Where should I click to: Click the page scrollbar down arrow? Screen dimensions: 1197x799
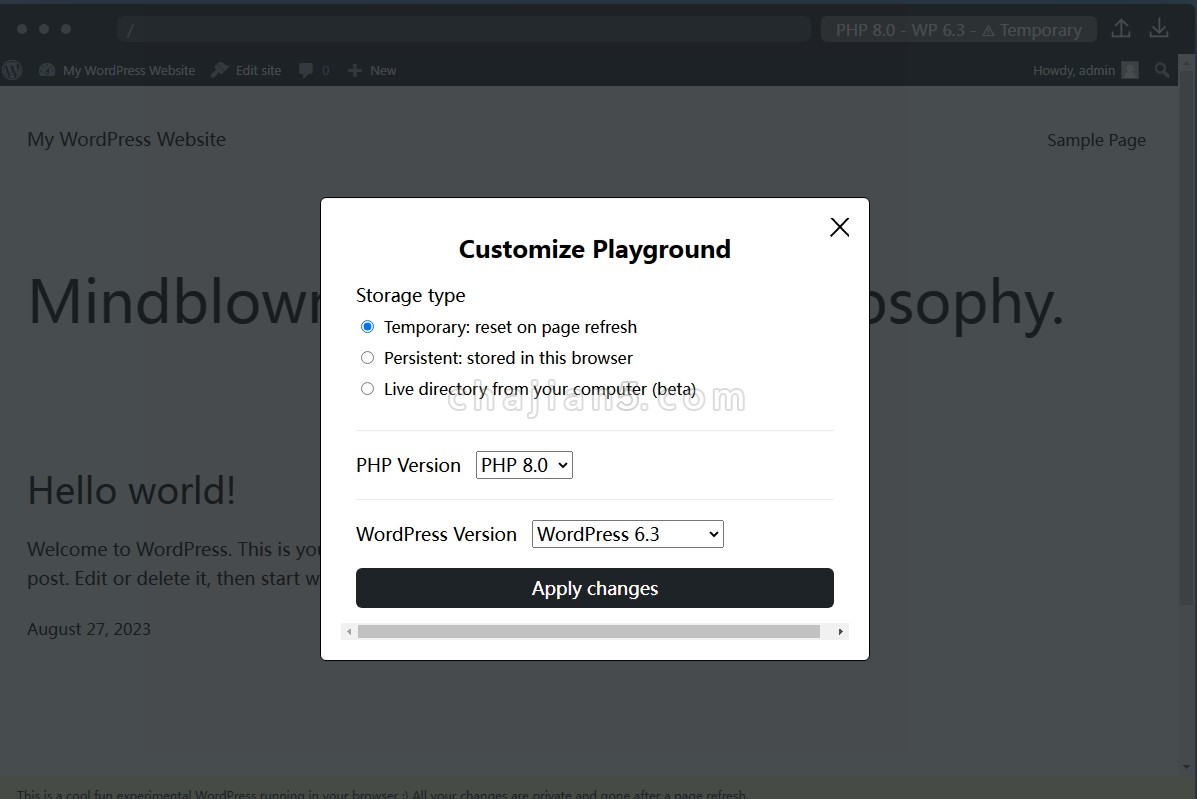tap(1187, 767)
